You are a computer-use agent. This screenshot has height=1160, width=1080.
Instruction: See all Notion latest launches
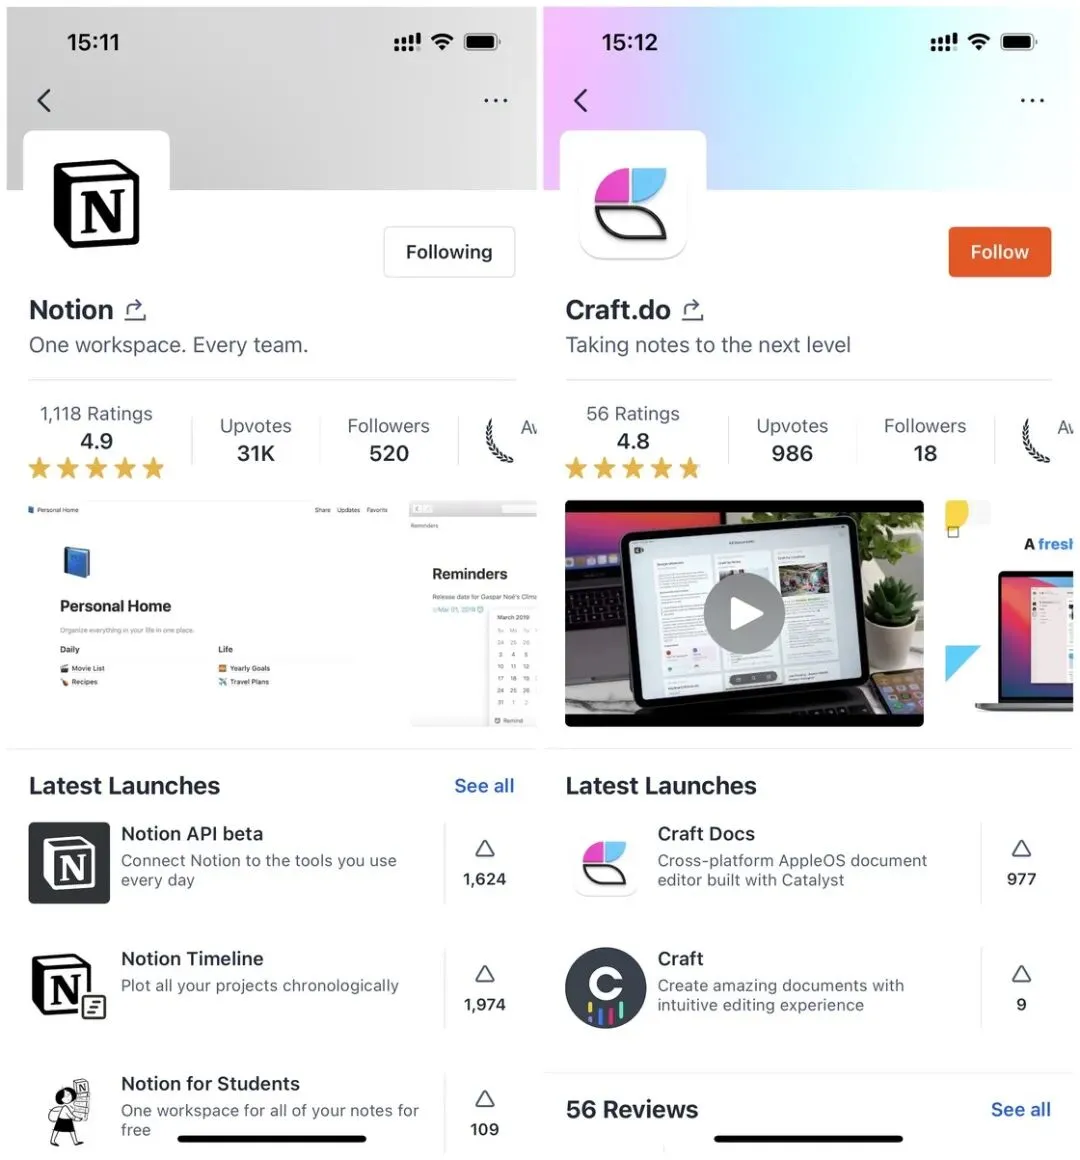484,786
